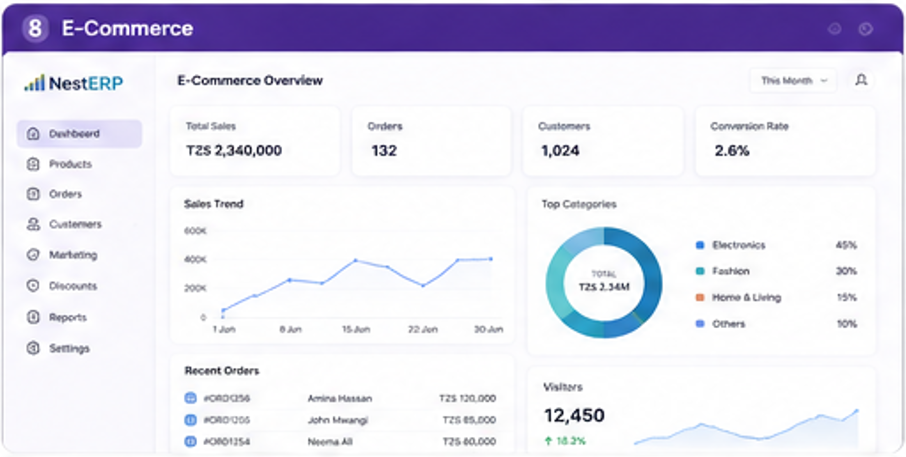Click the order icon beside John Mwangi's order

tap(191, 420)
